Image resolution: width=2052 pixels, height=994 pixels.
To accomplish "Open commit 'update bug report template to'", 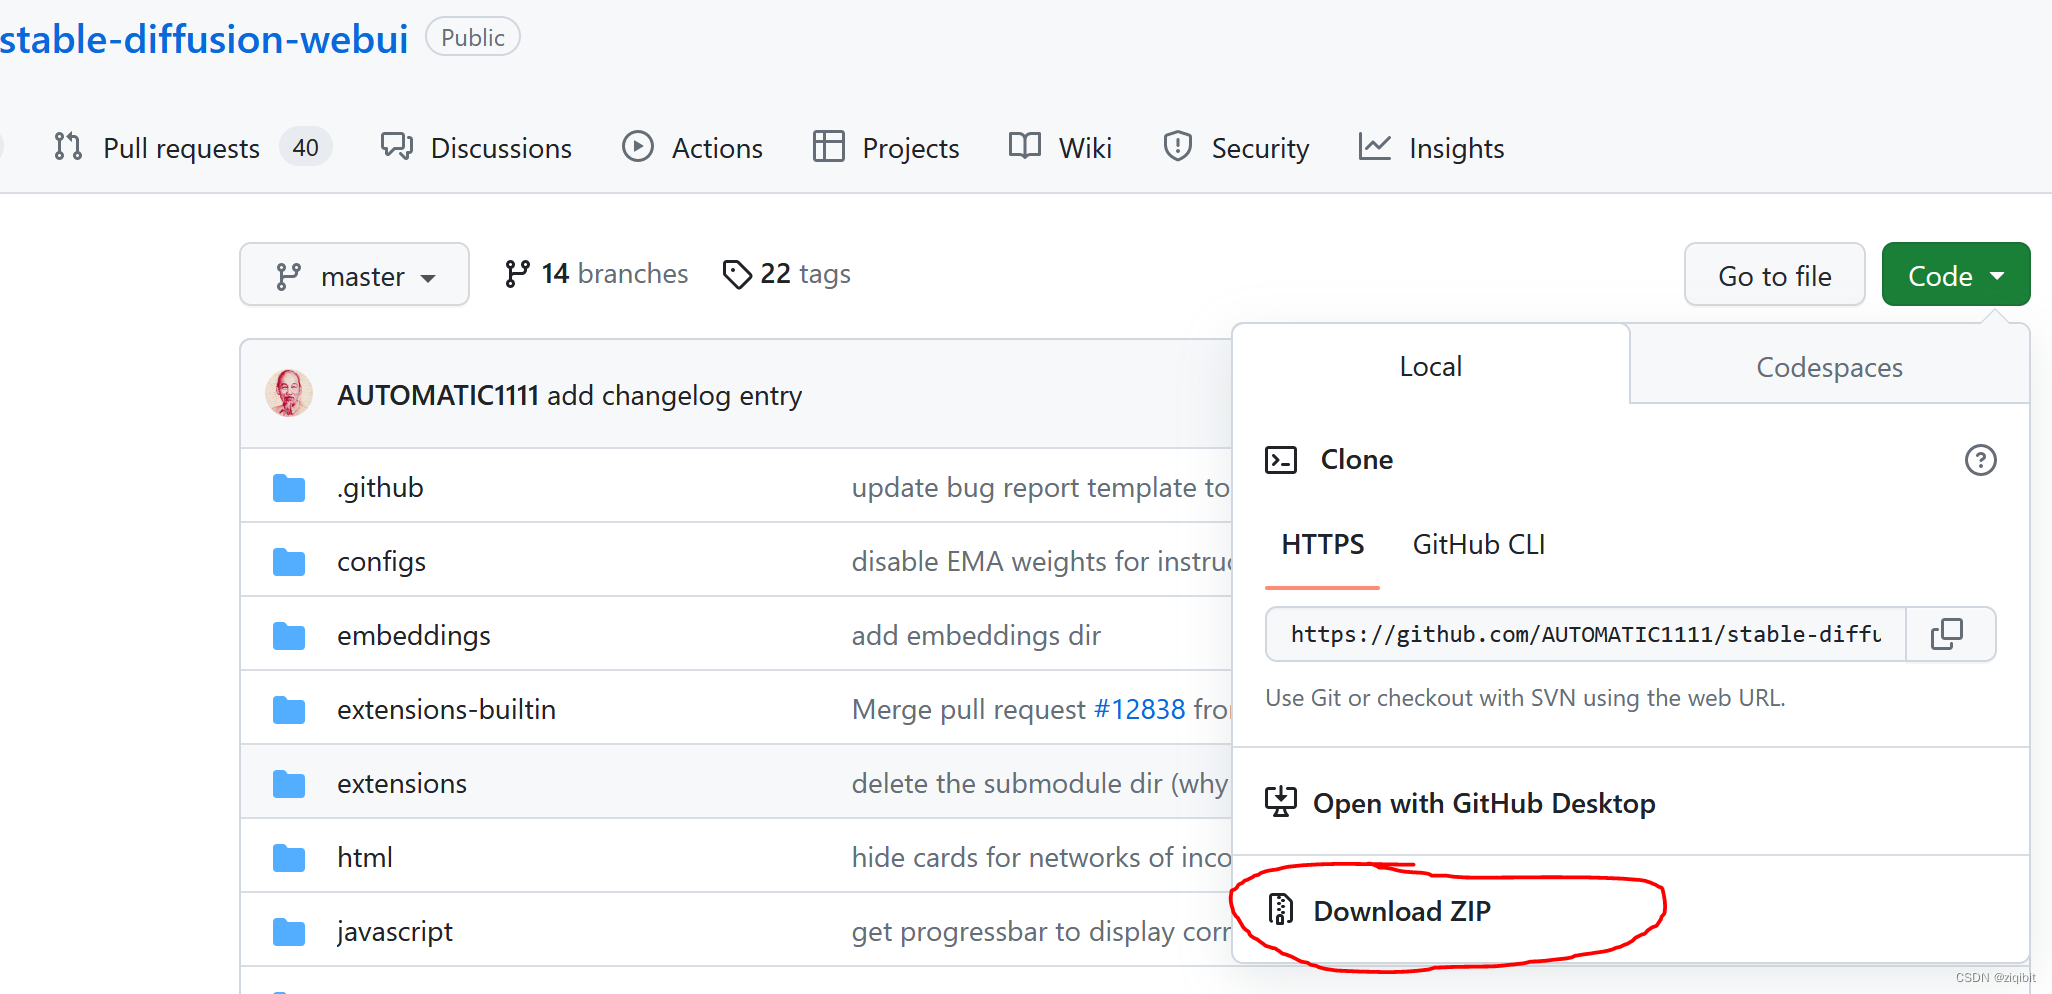I will [x=1041, y=487].
